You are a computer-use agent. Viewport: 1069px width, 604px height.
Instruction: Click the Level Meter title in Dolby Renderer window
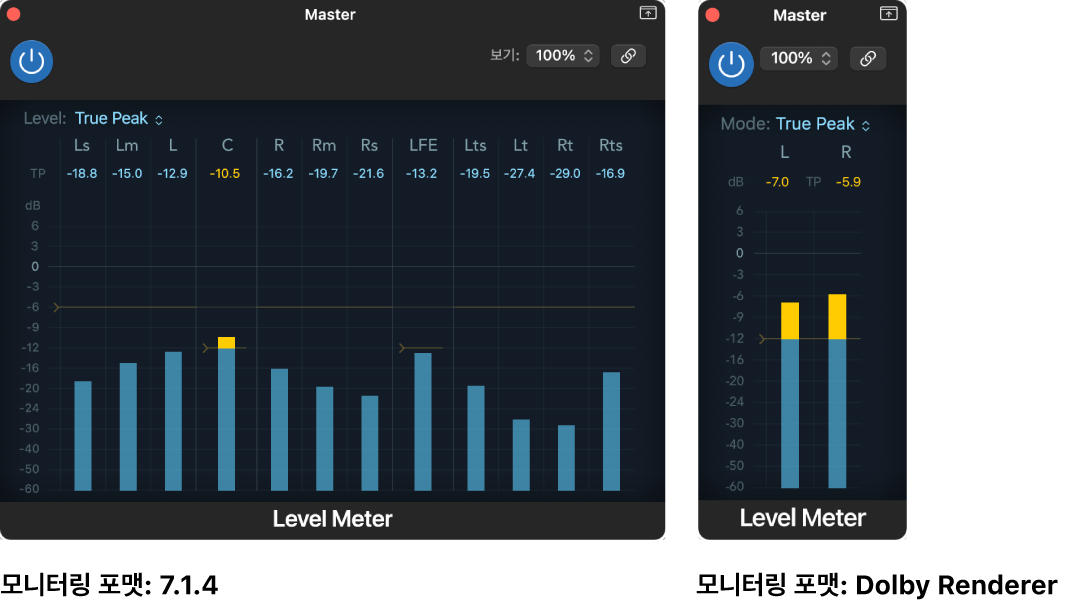802,518
